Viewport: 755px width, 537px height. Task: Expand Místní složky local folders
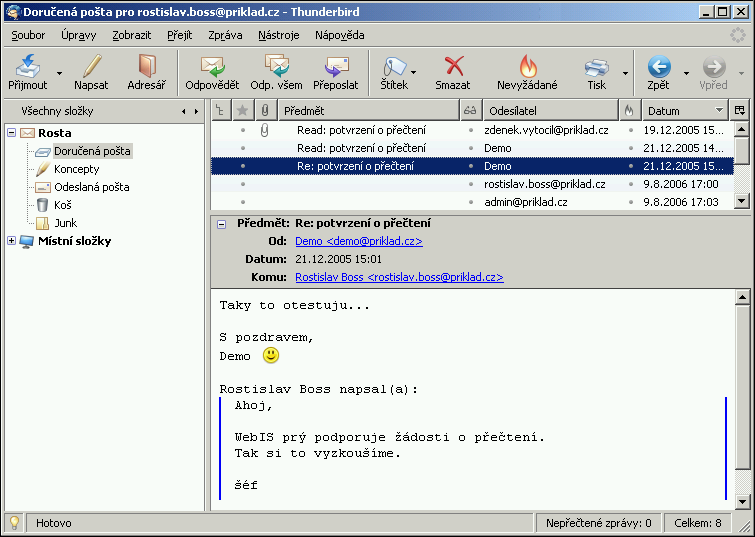[x=11, y=241]
